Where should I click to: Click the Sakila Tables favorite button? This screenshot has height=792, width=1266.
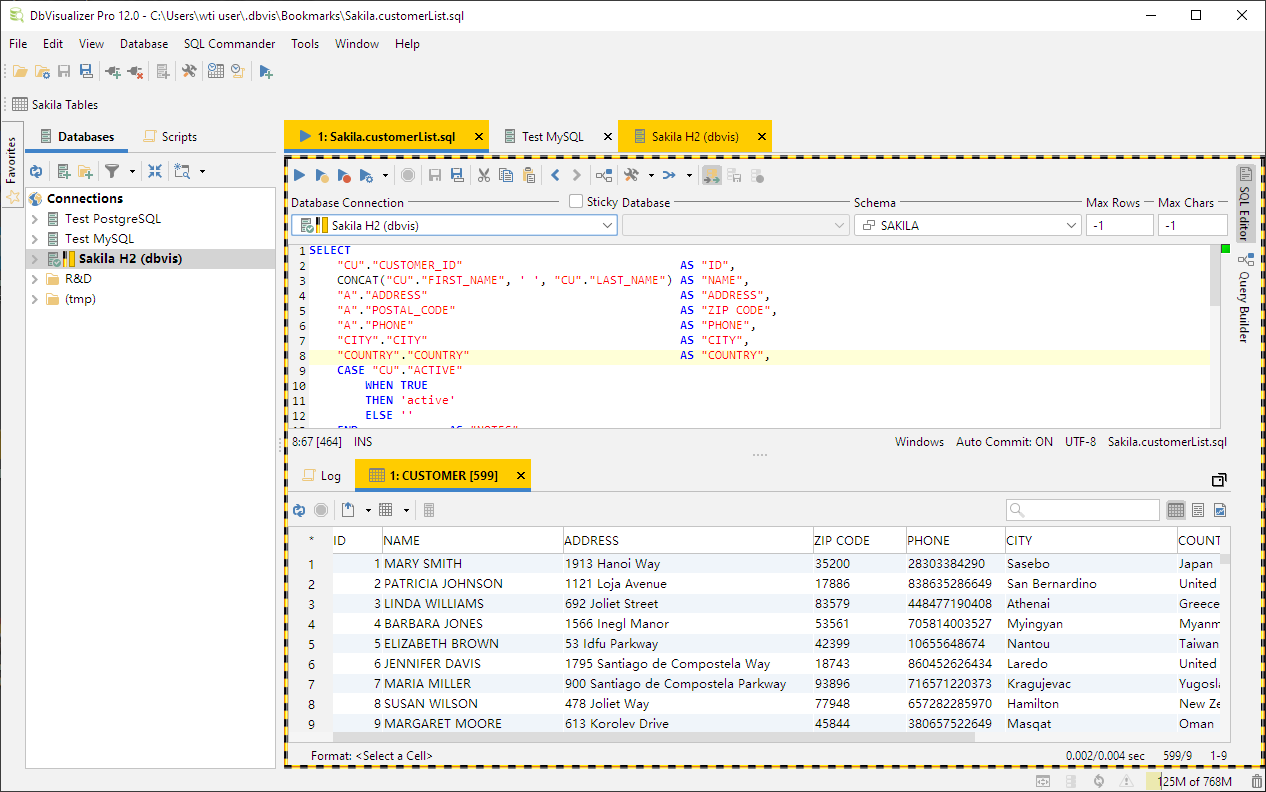pos(55,105)
